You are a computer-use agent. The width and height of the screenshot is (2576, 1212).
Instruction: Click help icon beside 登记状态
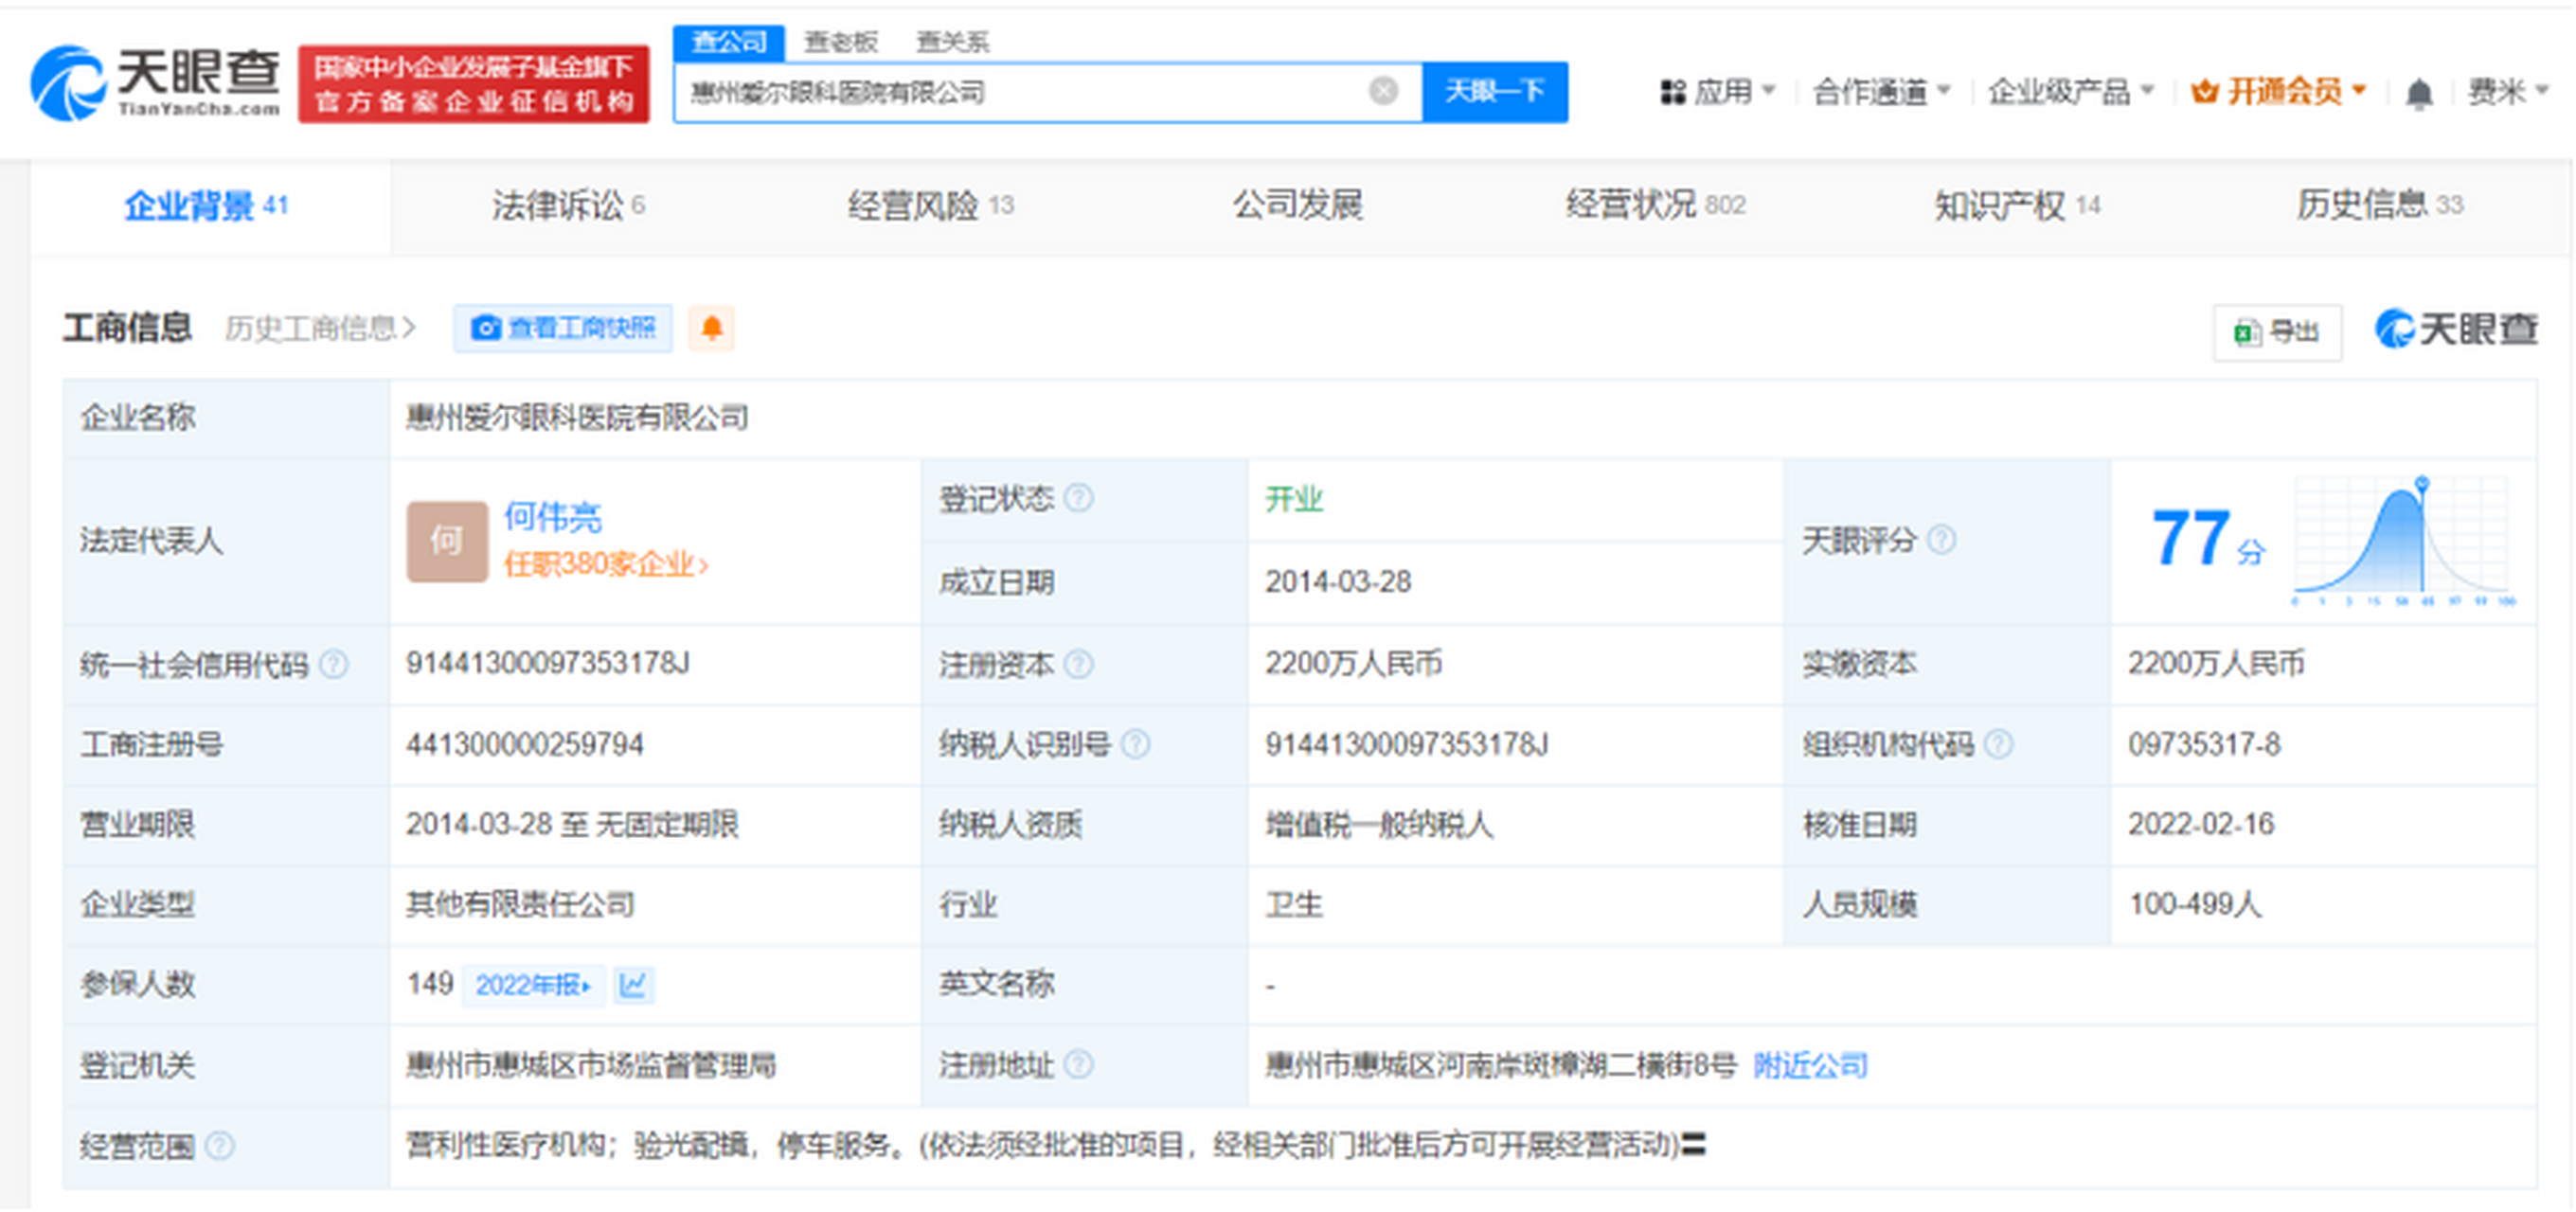pos(1078,498)
